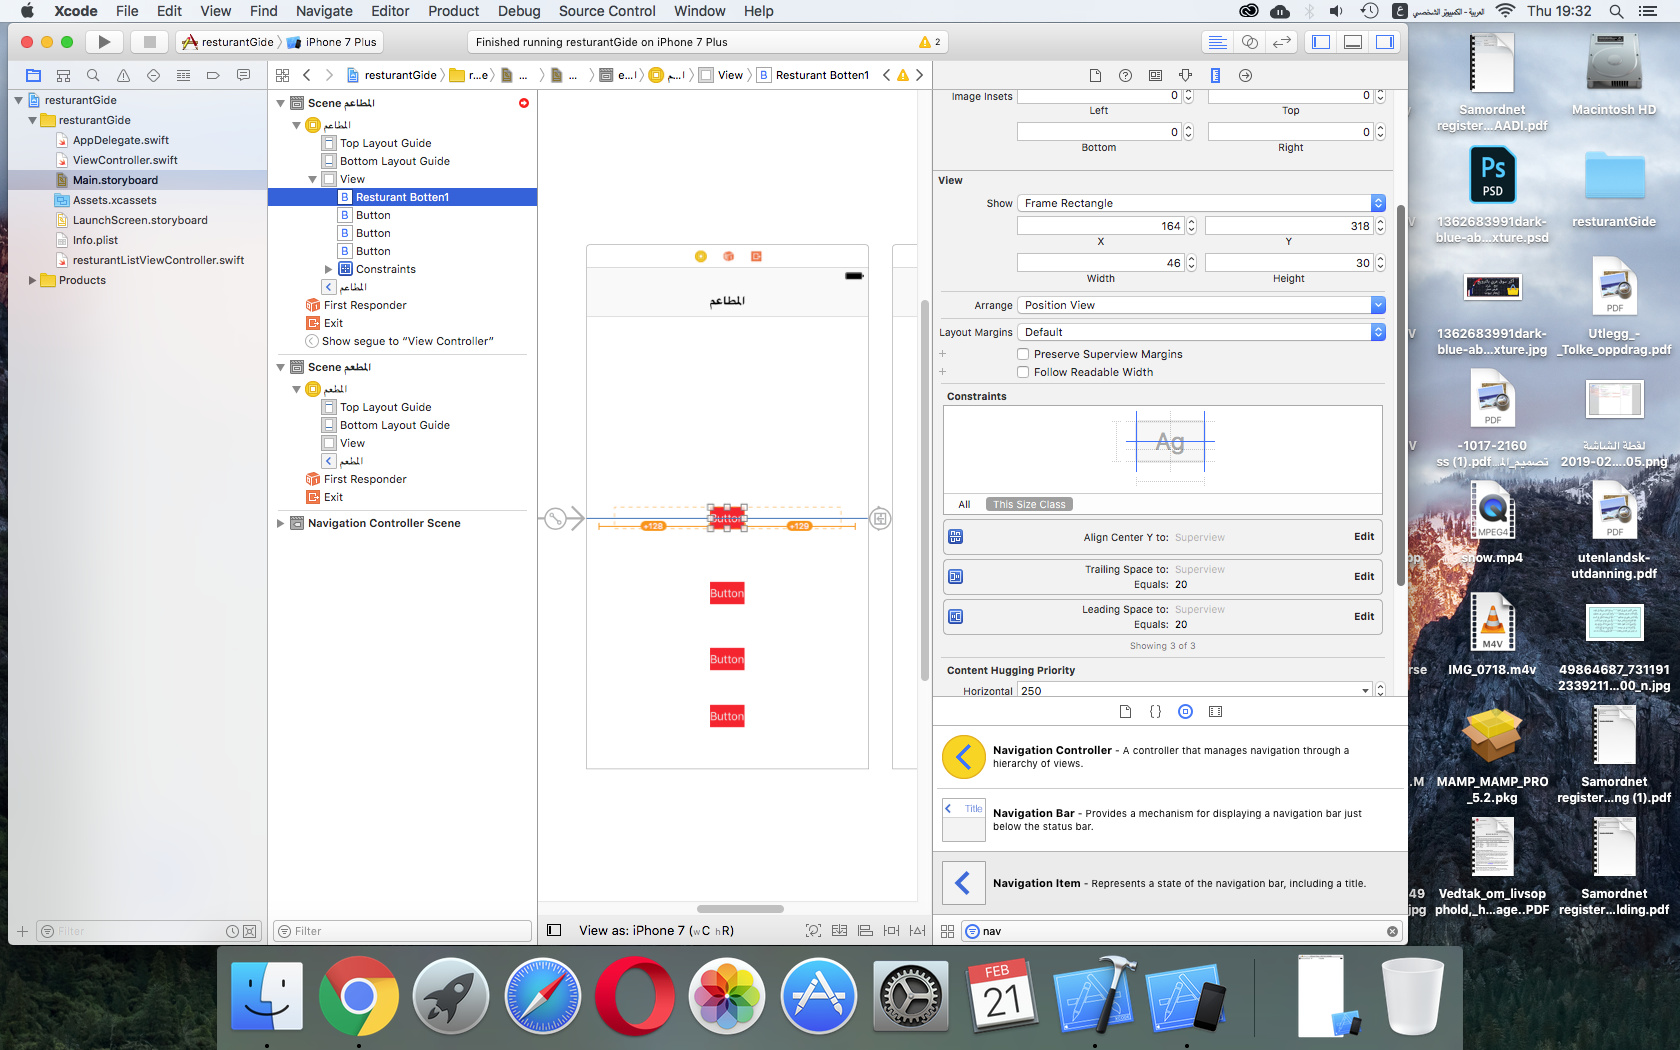Open the Attributes inspector icon

(1185, 75)
